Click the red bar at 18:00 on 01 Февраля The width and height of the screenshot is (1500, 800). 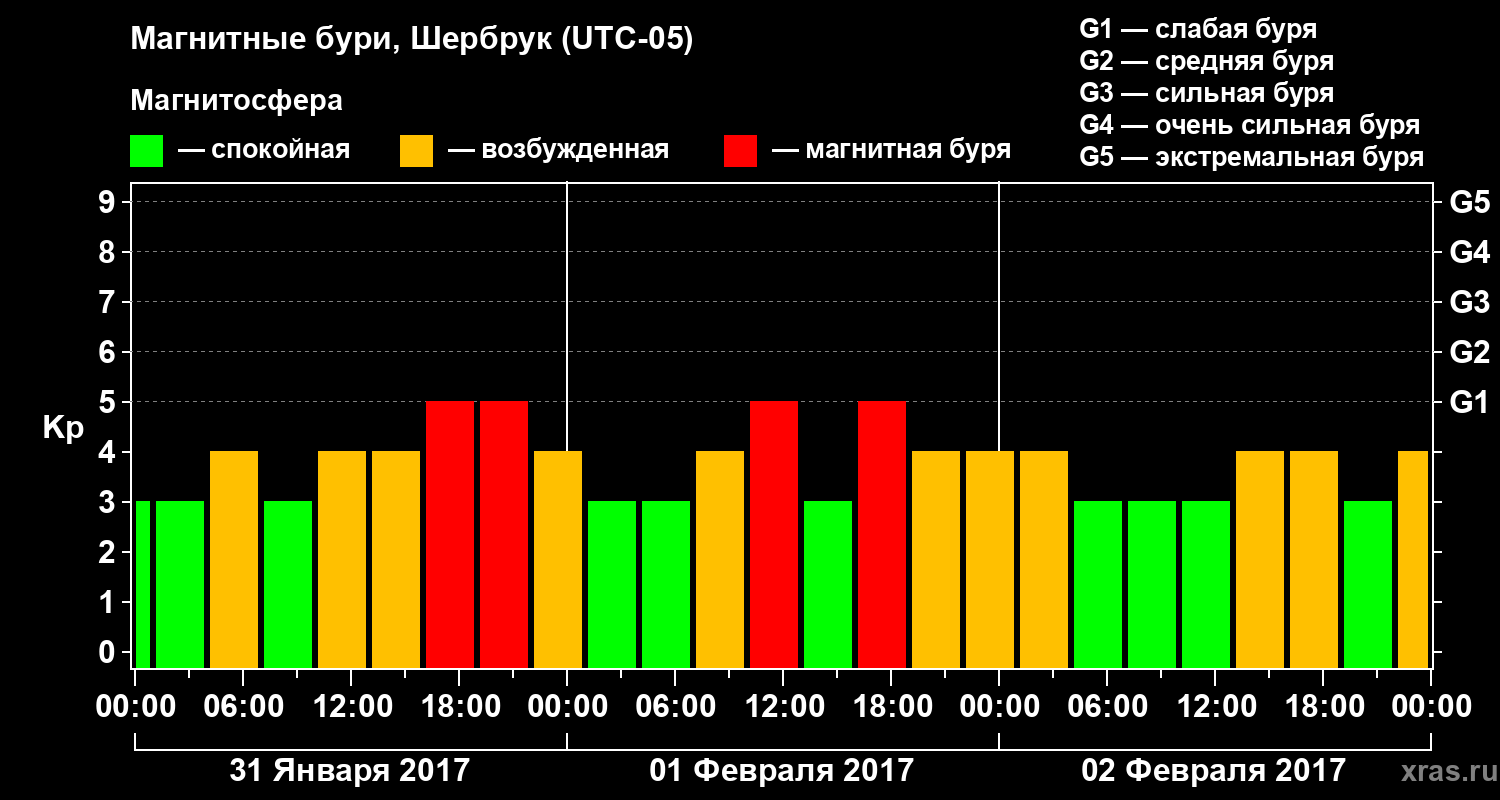pos(882,534)
